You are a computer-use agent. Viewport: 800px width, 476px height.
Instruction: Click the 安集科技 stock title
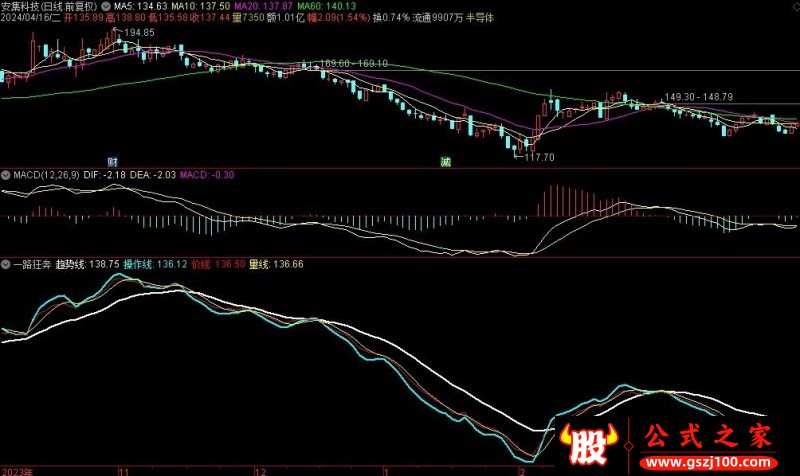click(22, 6)
